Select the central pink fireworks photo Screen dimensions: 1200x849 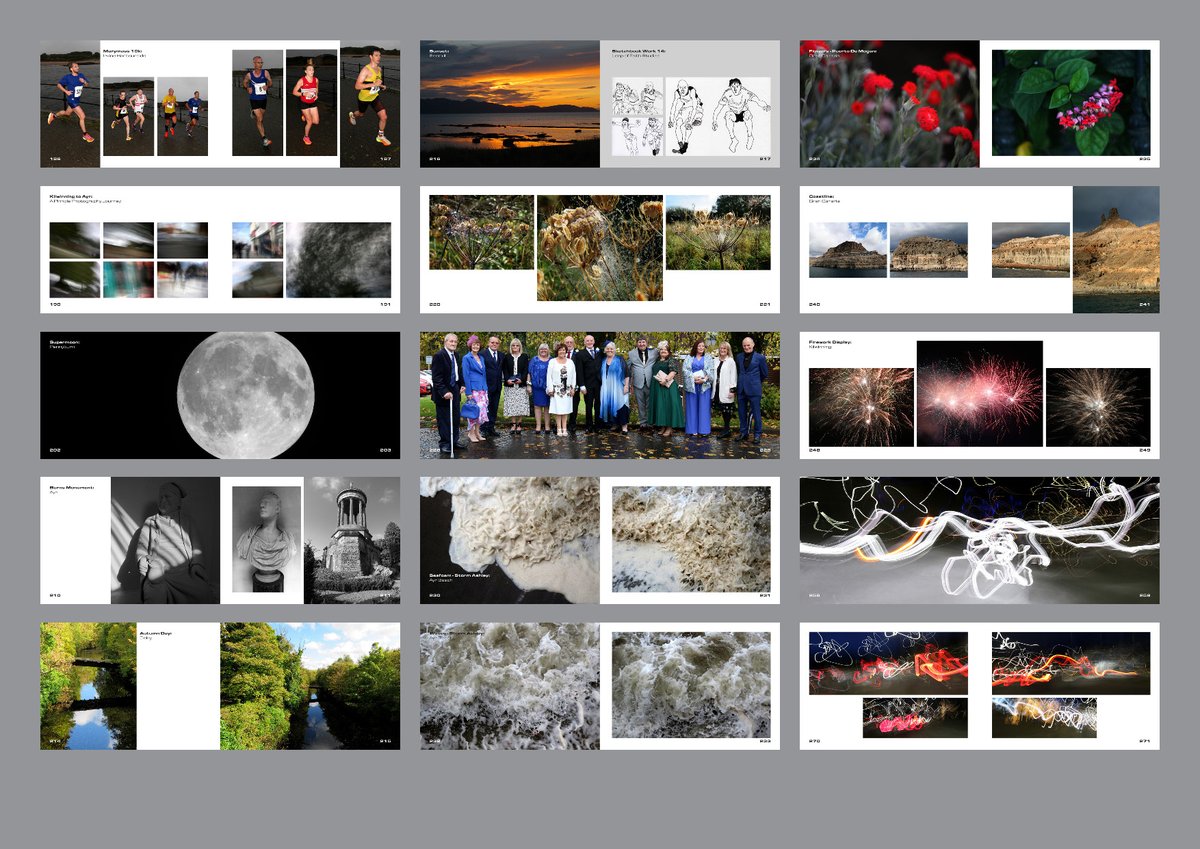(x=980, y=394)
